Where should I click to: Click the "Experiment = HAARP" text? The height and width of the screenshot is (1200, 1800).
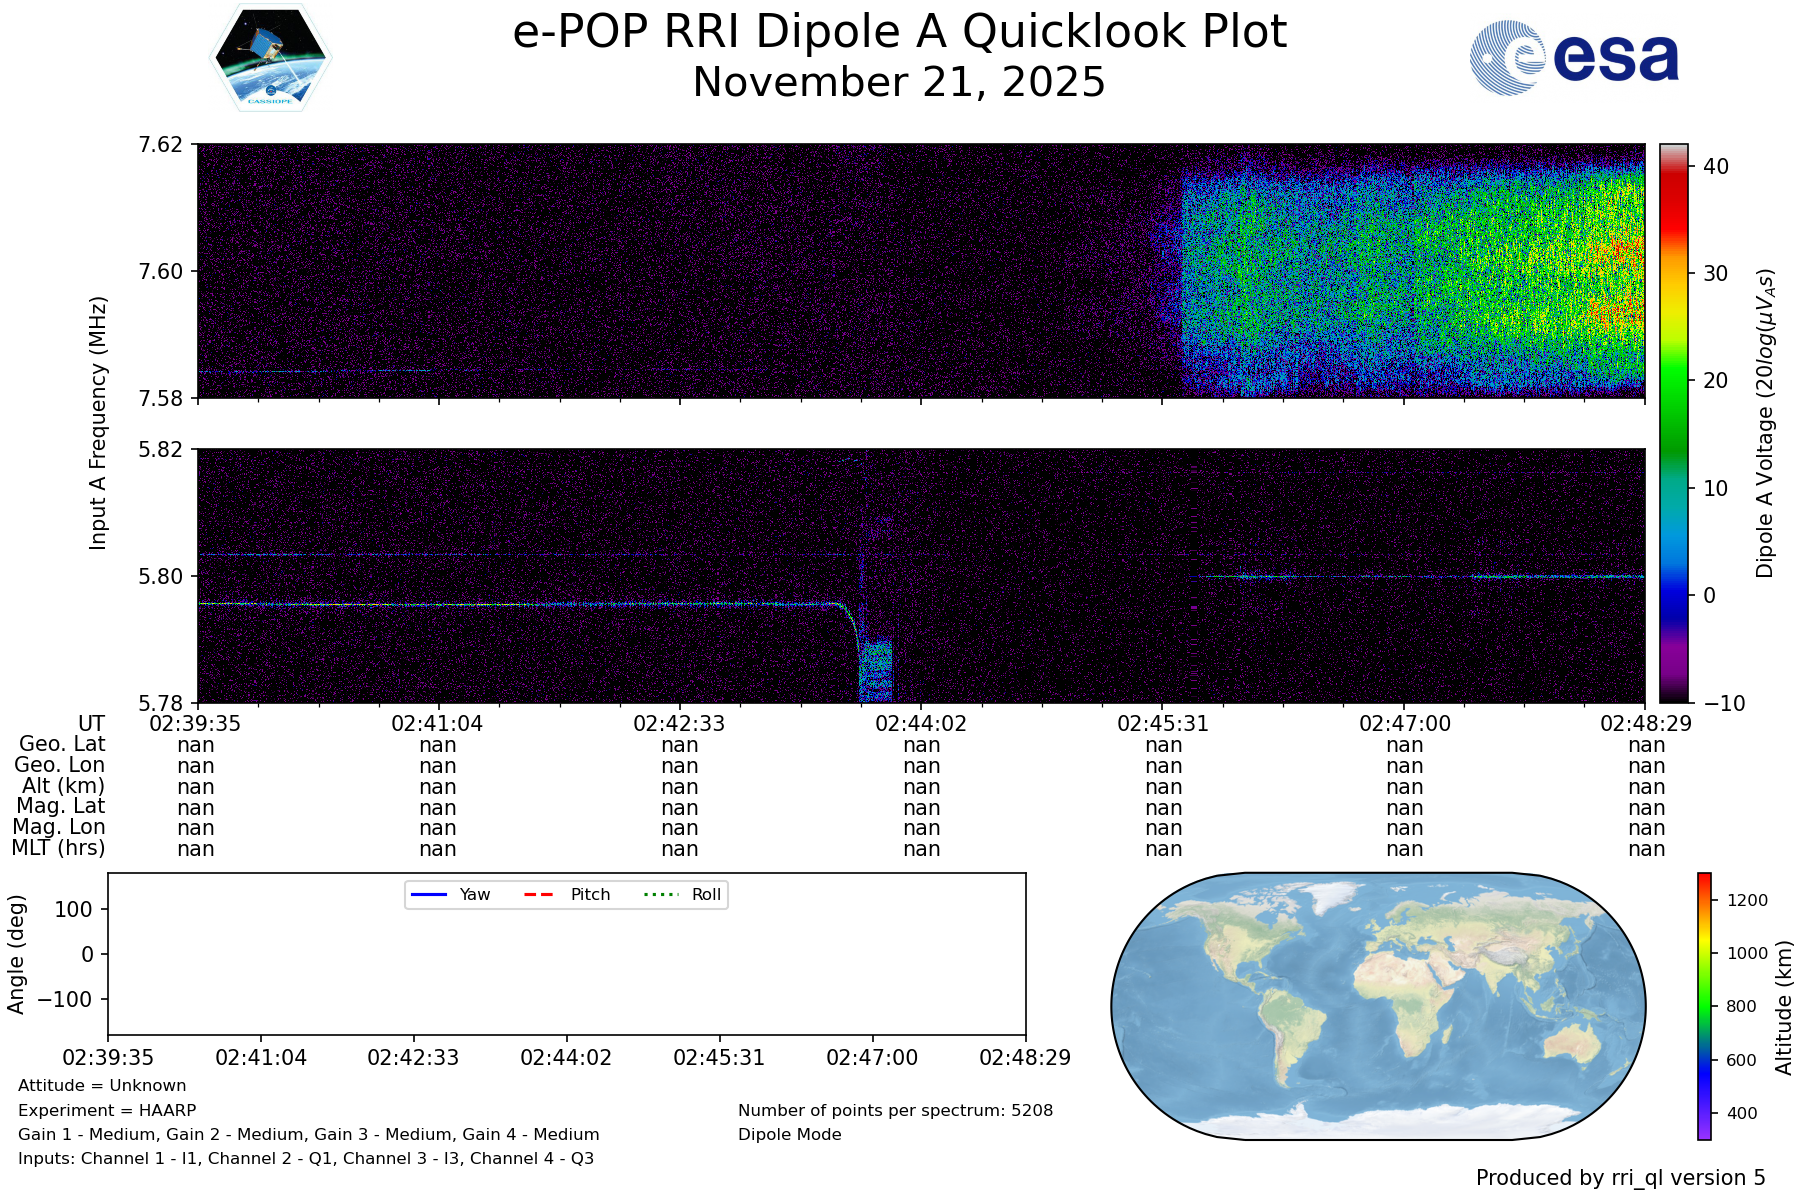pyautogui.click(x=107, y=1110)
